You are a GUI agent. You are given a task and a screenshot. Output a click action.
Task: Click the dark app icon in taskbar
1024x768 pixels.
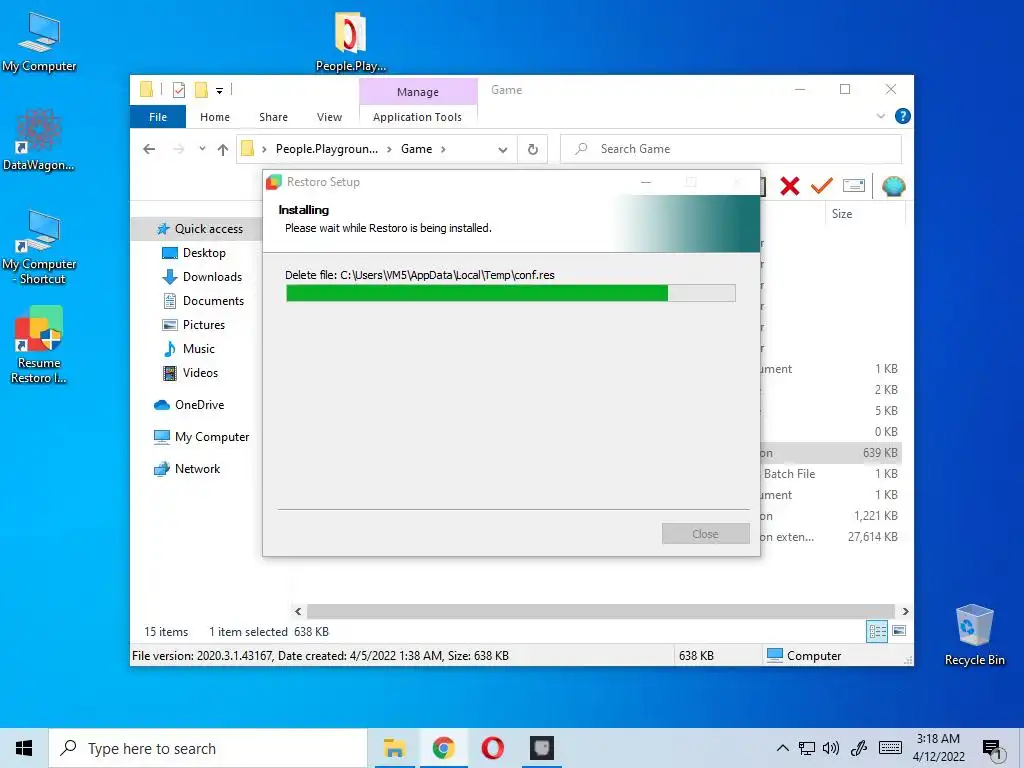coord(541,748)
